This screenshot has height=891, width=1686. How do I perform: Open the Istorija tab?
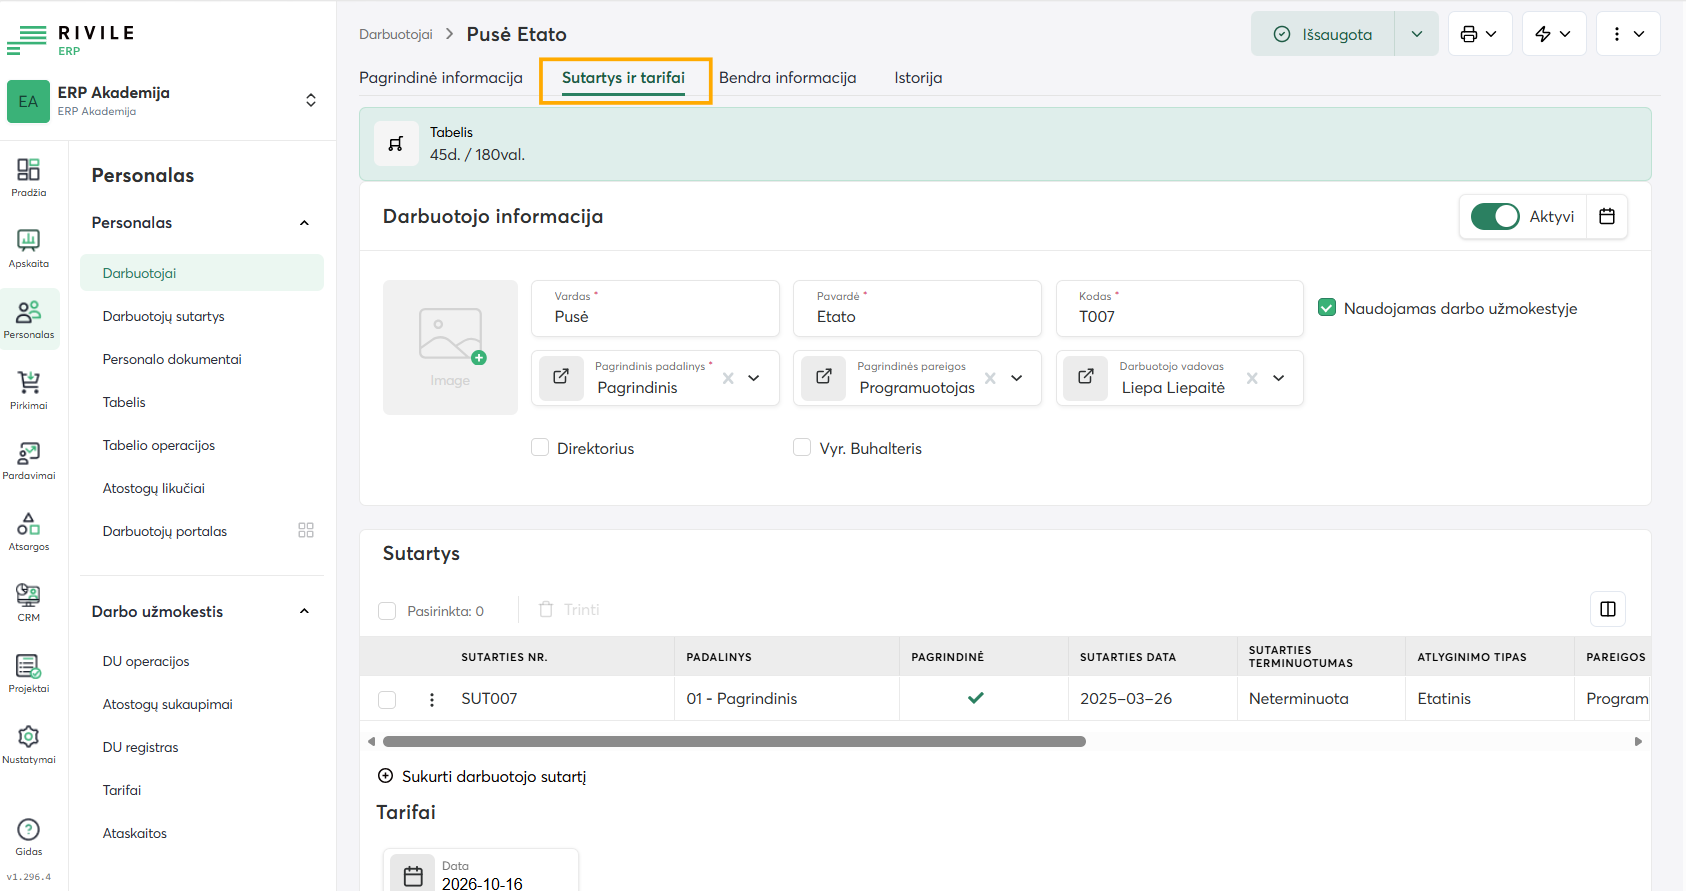click(x=918, y=78)
